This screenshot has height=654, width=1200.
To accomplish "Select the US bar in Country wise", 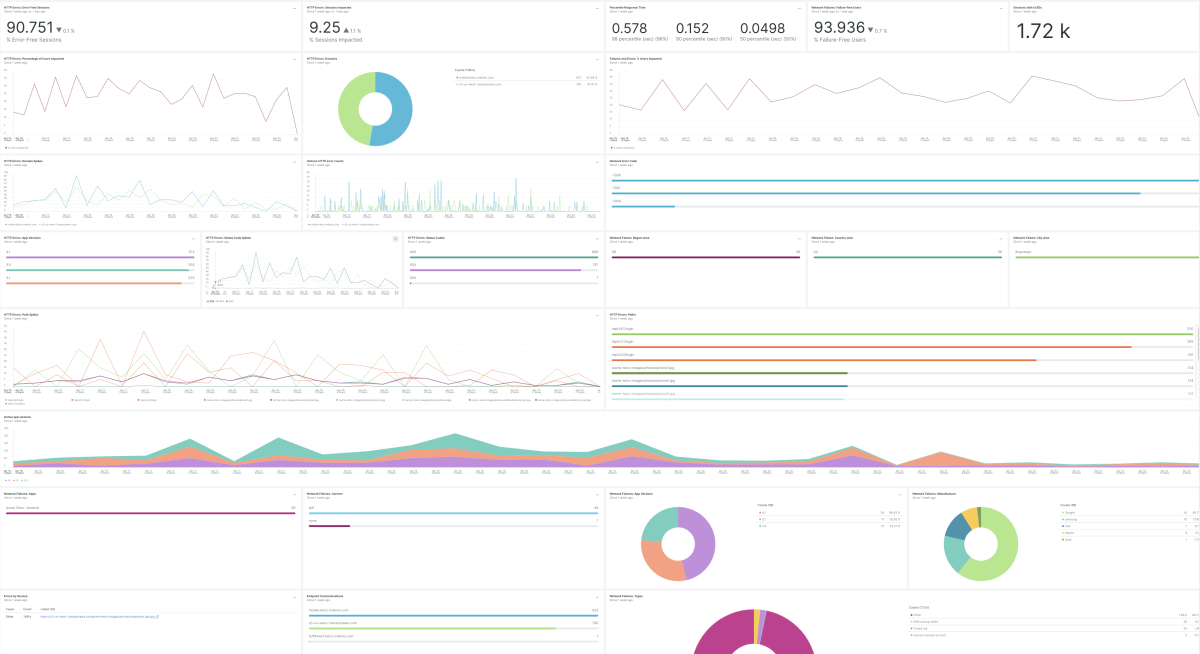I will click(x=905, y=257).
